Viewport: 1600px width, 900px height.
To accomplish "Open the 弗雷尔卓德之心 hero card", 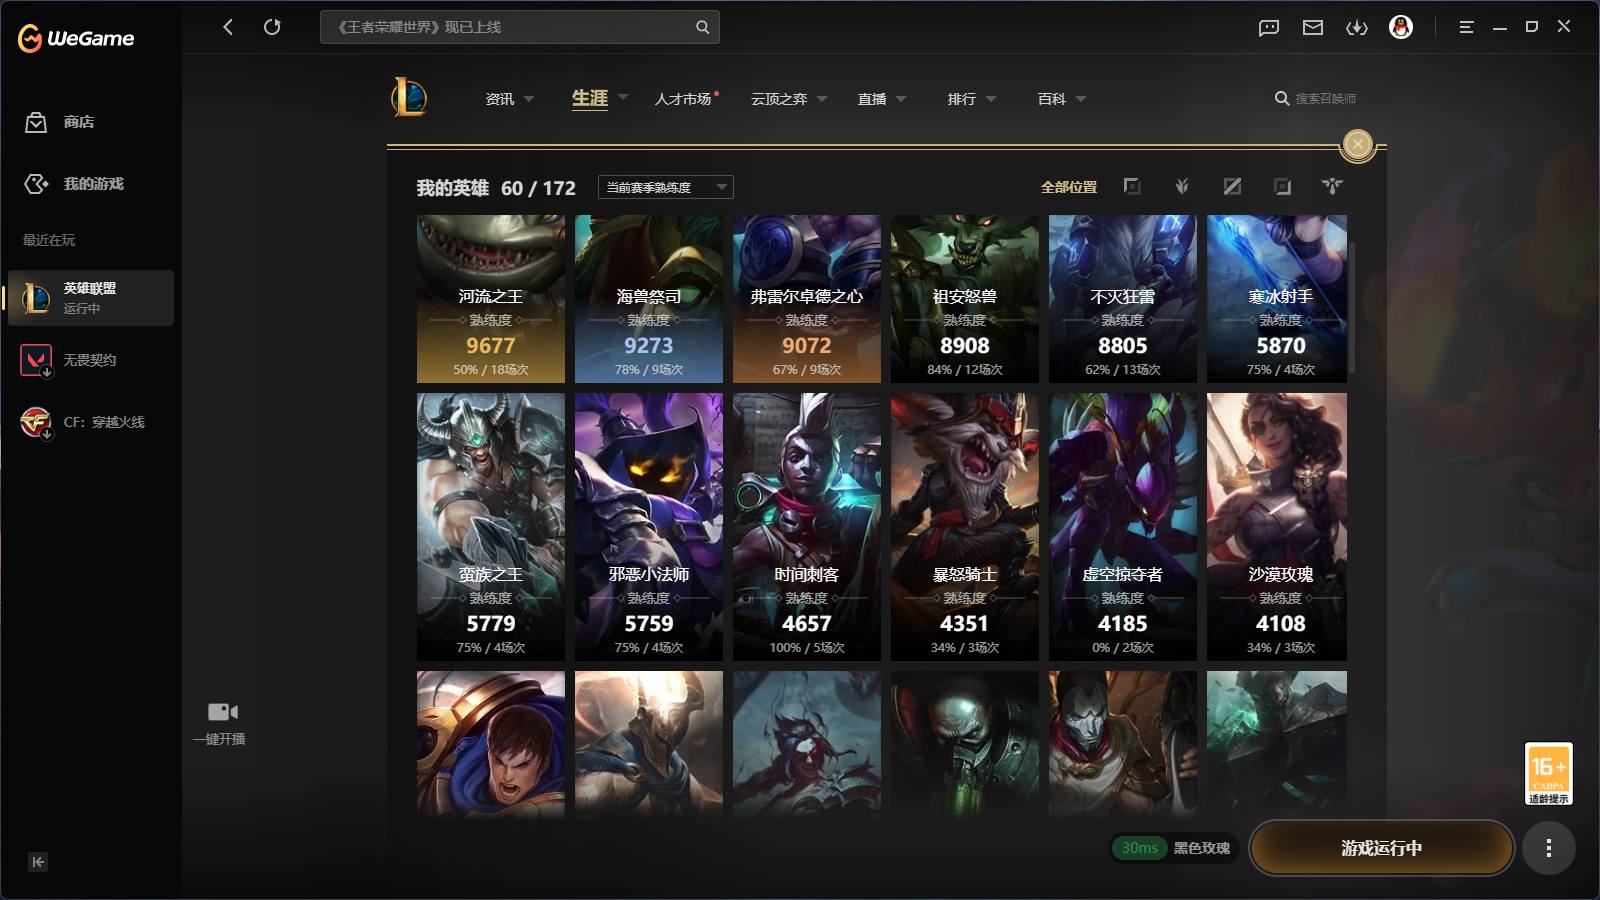I will (x=807, y=299).
